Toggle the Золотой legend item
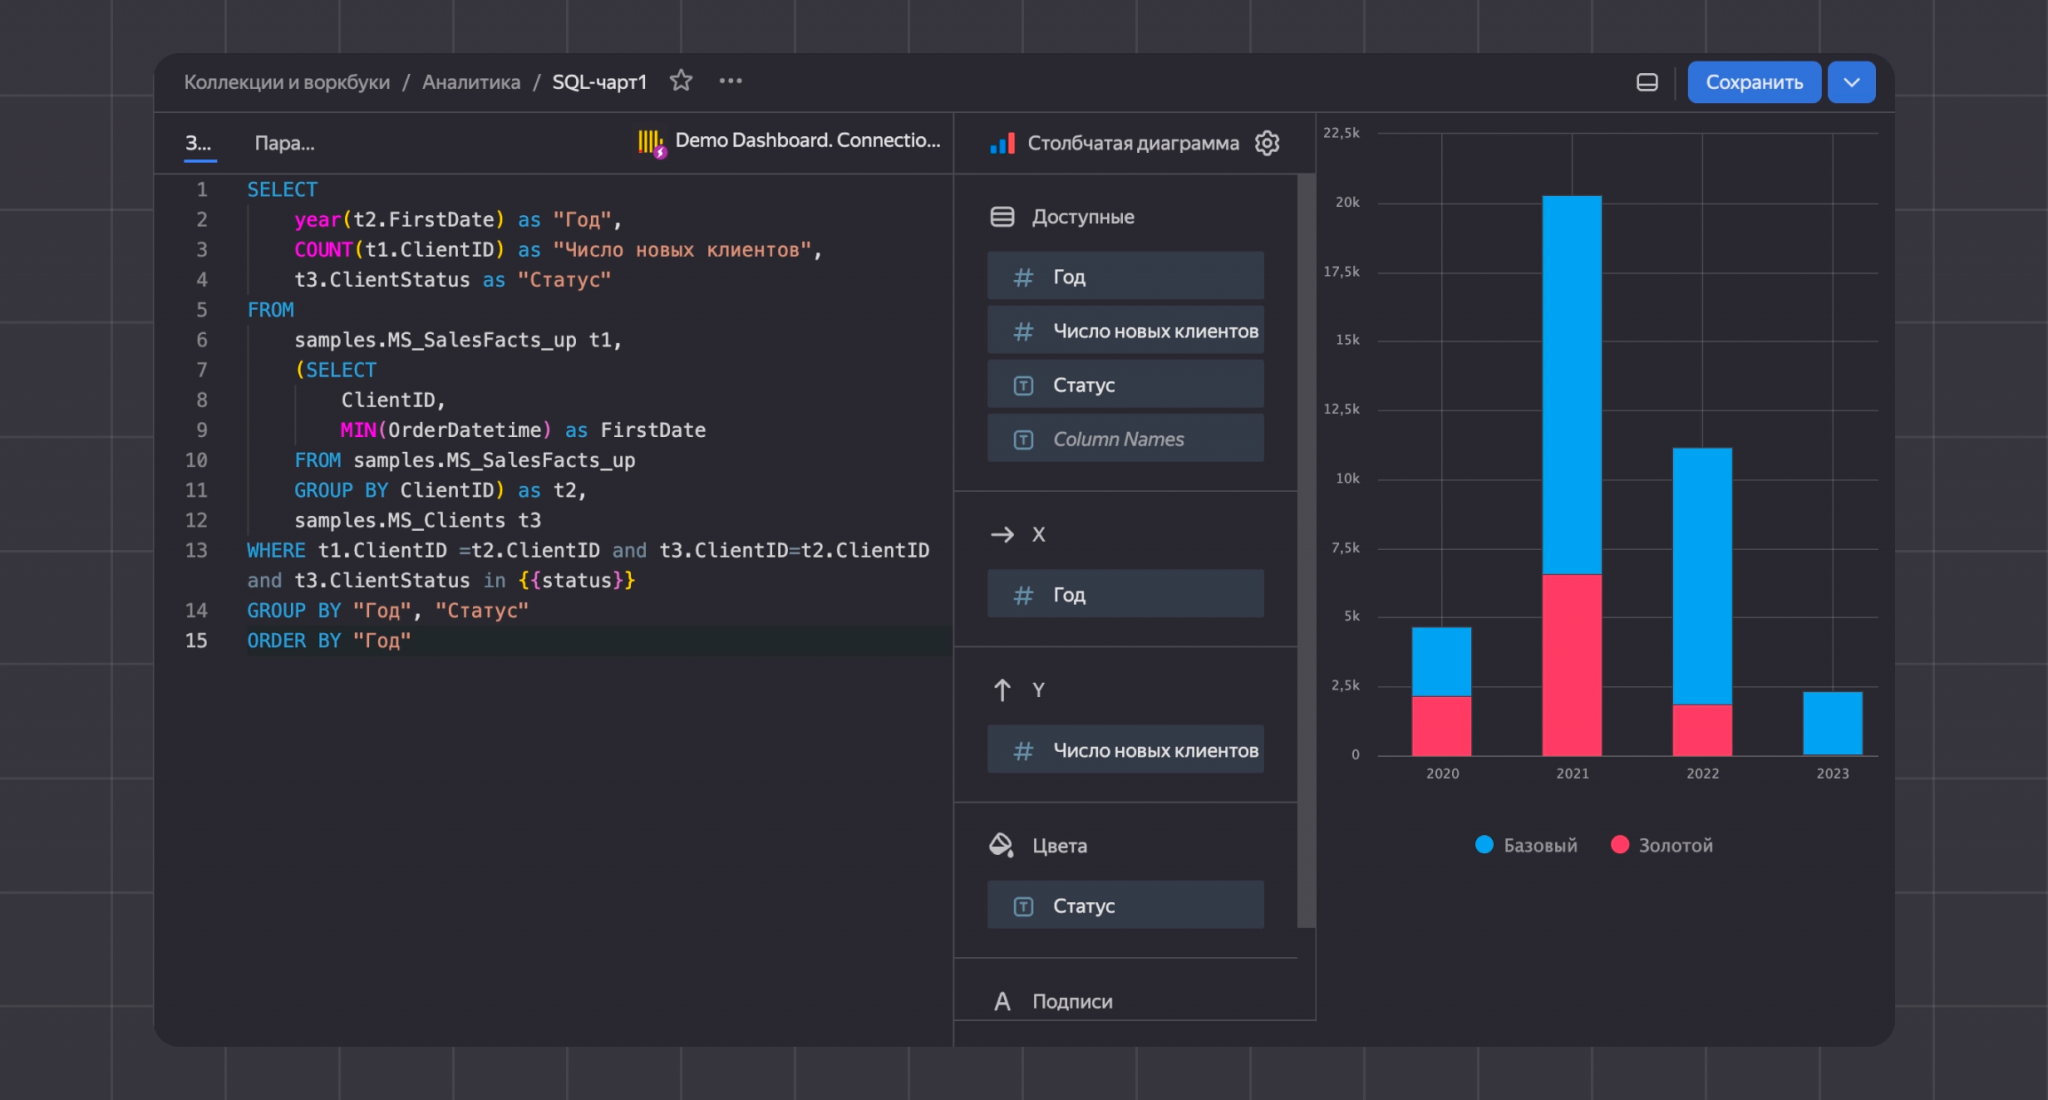Image resolution: width=2048 pixels, height=1100 pixels. tap(1661, 845)
